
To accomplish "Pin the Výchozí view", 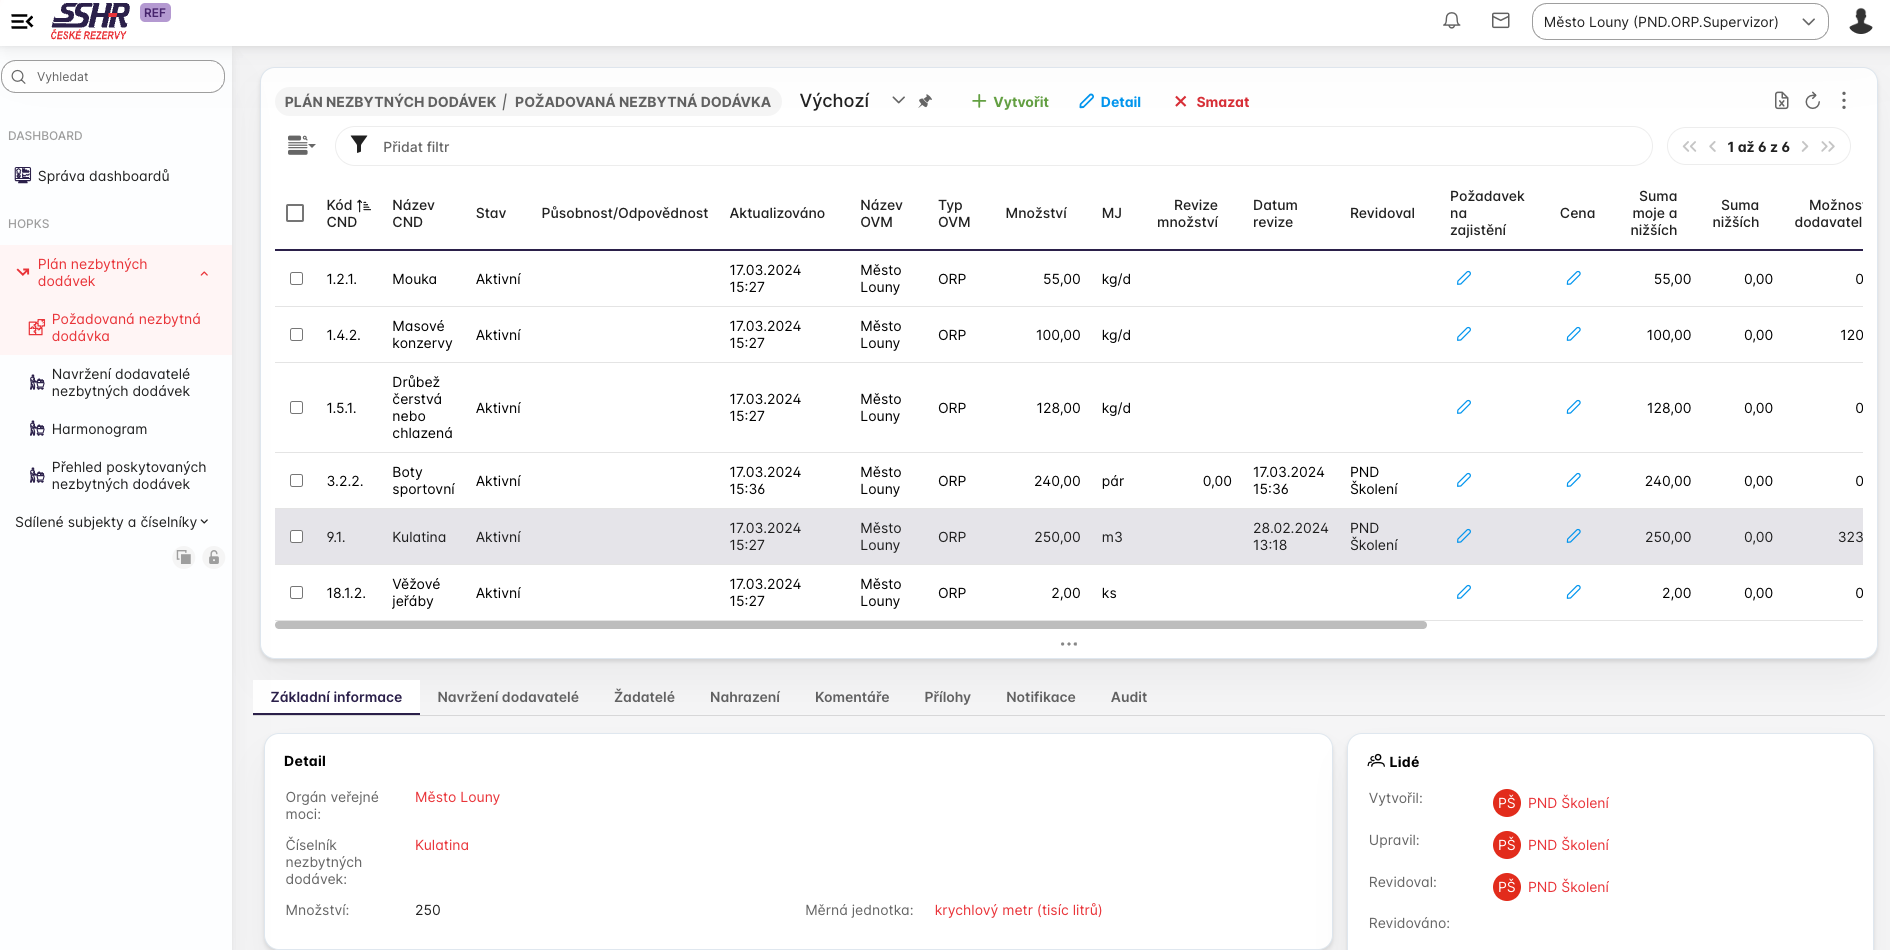I will point(925,102).
